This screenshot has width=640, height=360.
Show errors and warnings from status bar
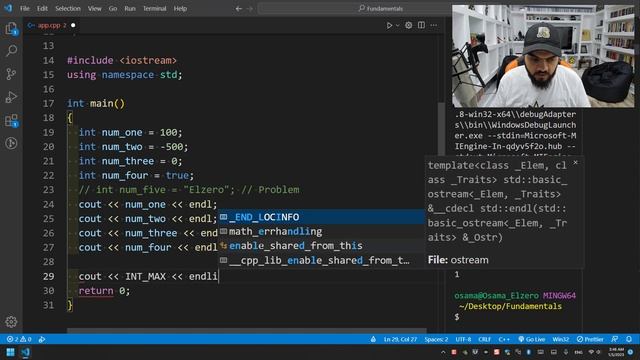(x=19, y=339)
